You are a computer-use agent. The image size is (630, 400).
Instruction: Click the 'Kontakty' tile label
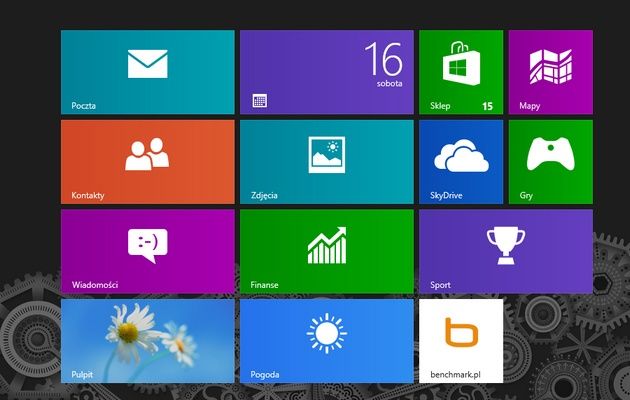click(x=88, y=196)
